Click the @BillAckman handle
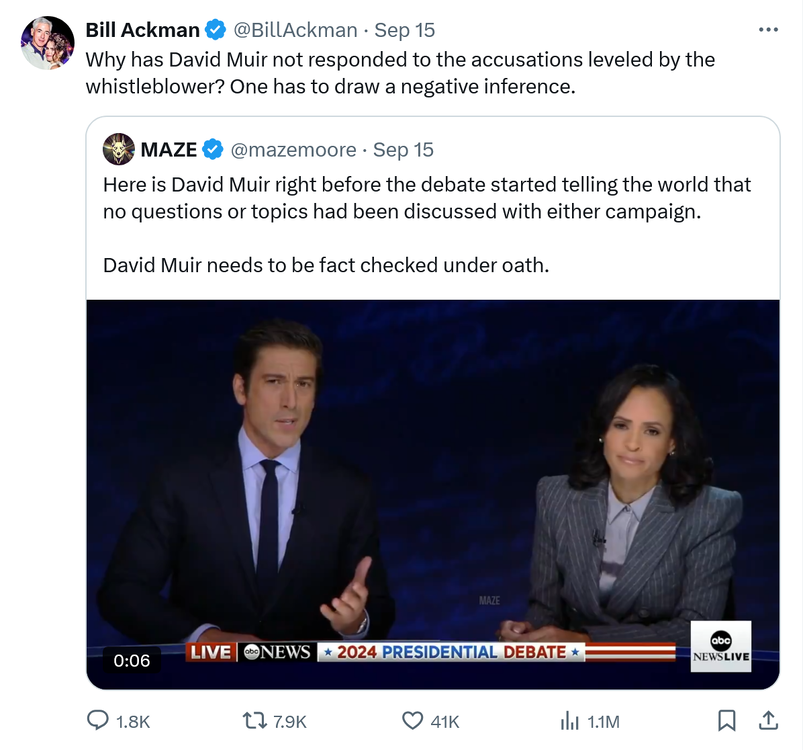803x750 pixels. pyautogui.click(x=295, y=30)
